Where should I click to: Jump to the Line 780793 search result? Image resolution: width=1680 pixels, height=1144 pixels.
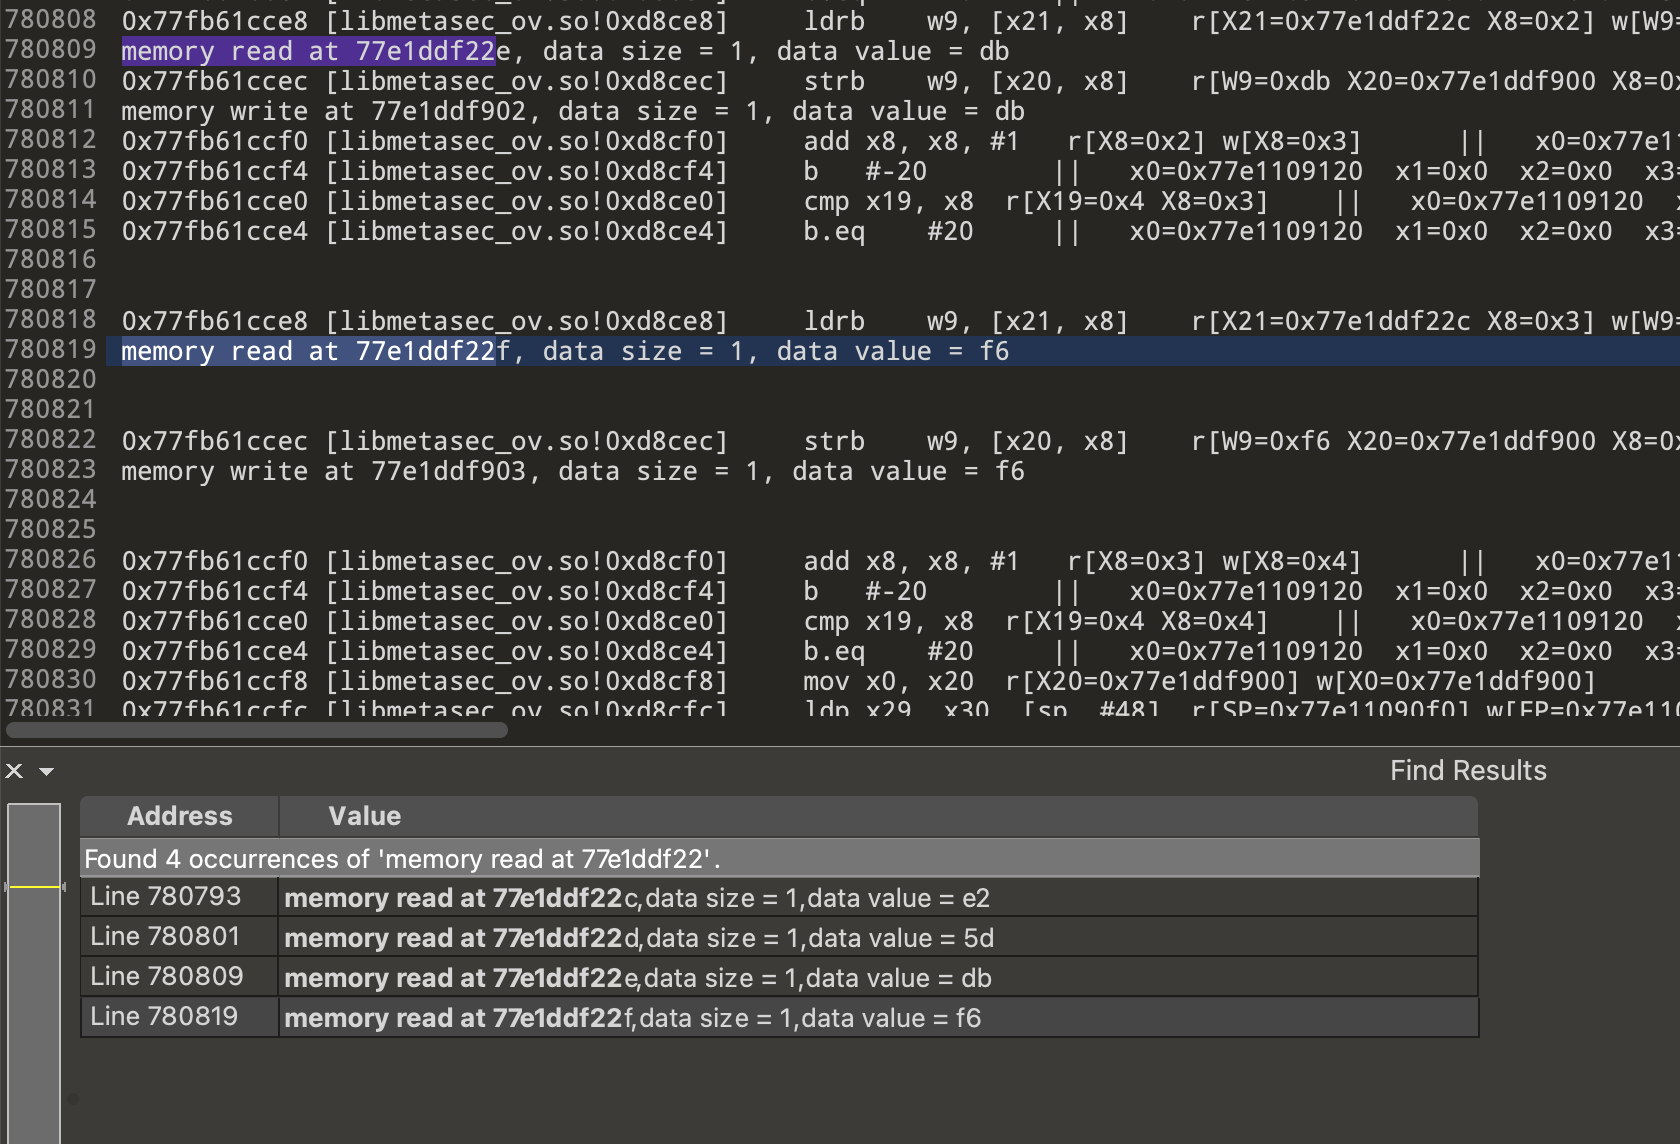[x=166, y=897]
